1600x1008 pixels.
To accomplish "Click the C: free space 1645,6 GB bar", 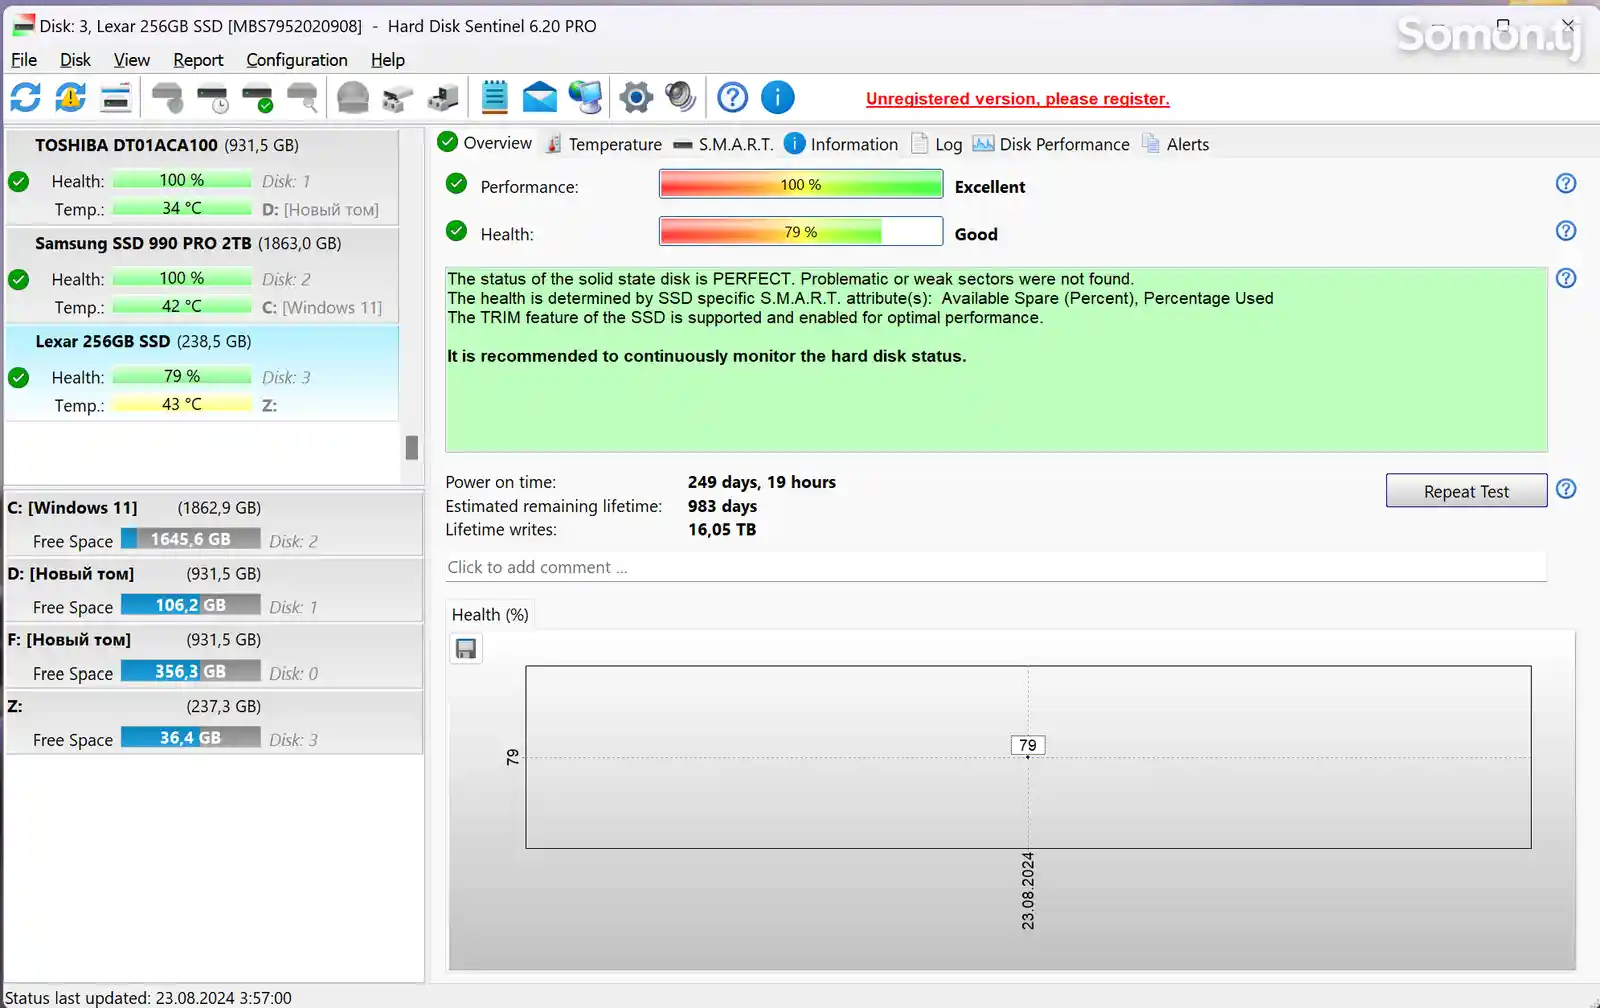I will tap(190, 539).
